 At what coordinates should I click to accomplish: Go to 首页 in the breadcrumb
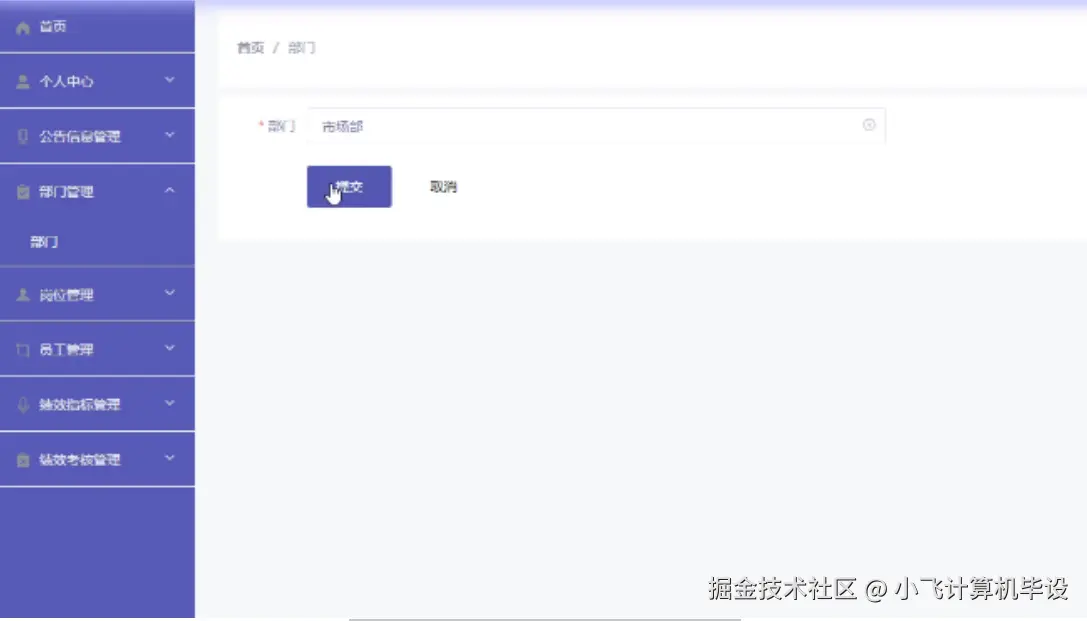pos(250,48)
